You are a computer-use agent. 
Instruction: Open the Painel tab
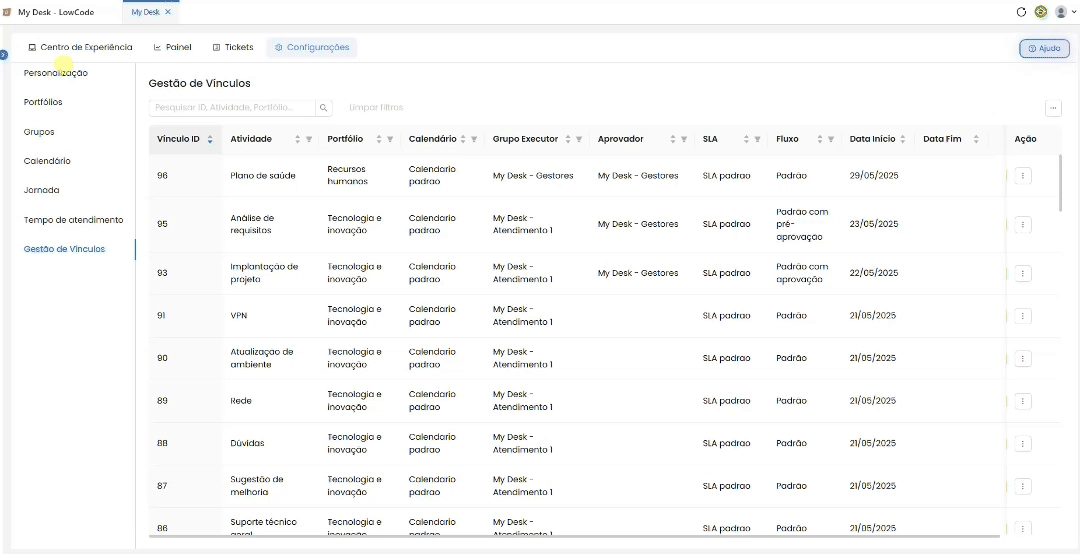pos(172,48)
